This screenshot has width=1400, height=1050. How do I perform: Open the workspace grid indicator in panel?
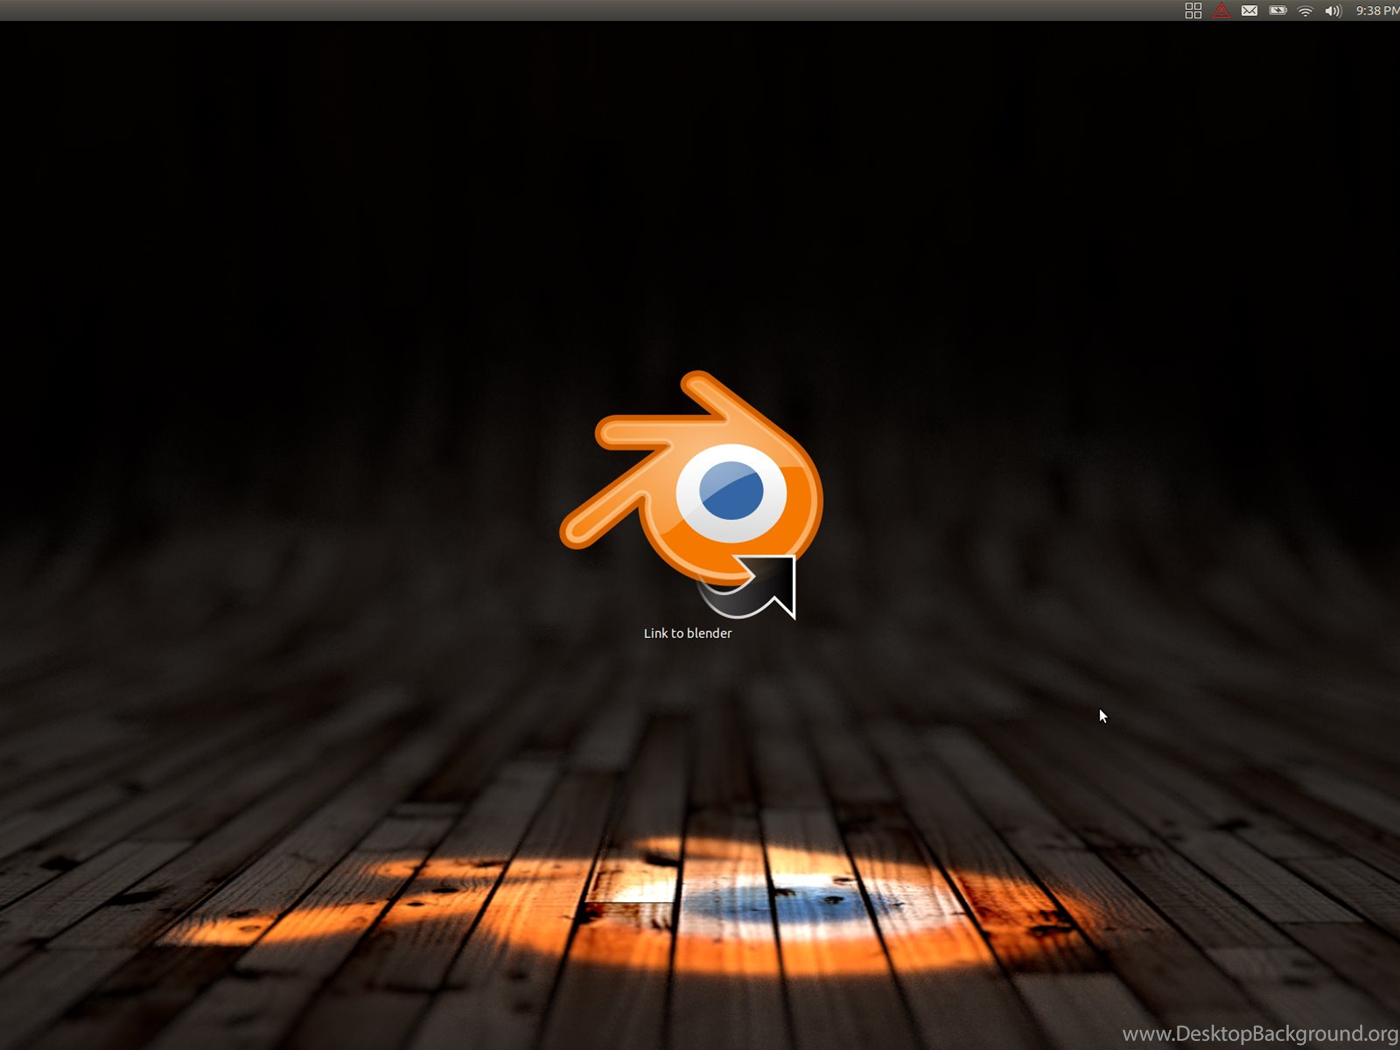coord(1193,10)
